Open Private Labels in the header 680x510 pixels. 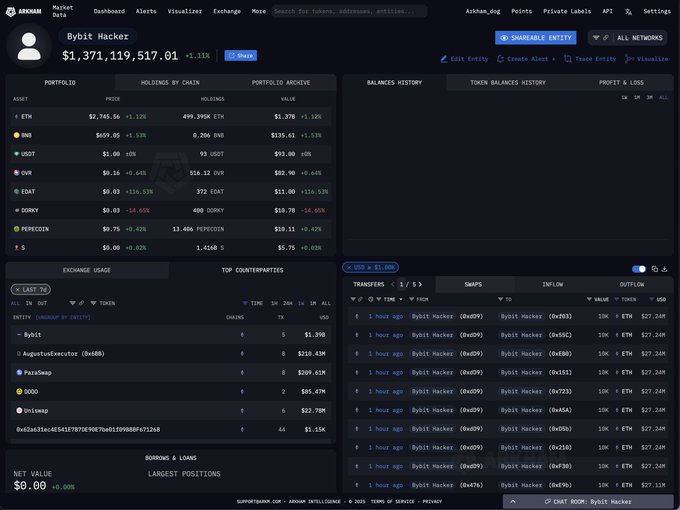pos(567,11)
